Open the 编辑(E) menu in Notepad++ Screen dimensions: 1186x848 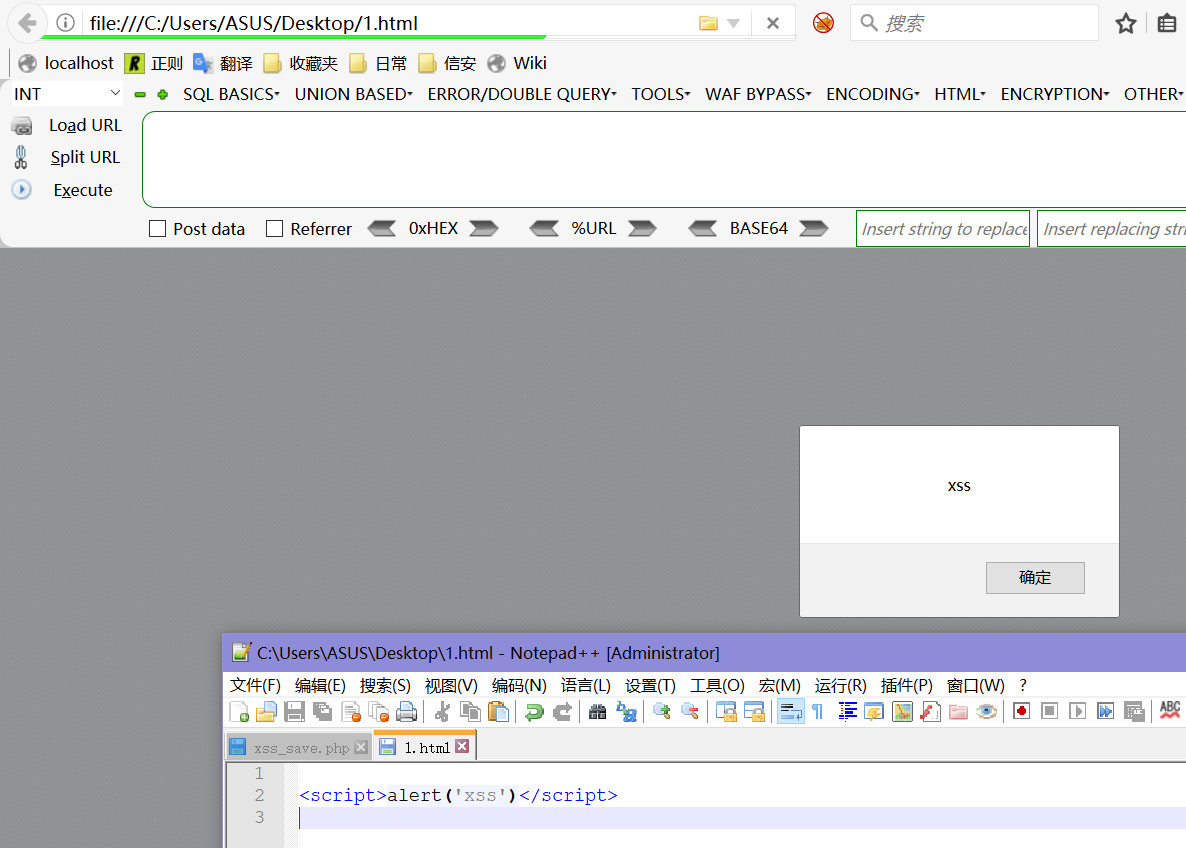(320, 685)
